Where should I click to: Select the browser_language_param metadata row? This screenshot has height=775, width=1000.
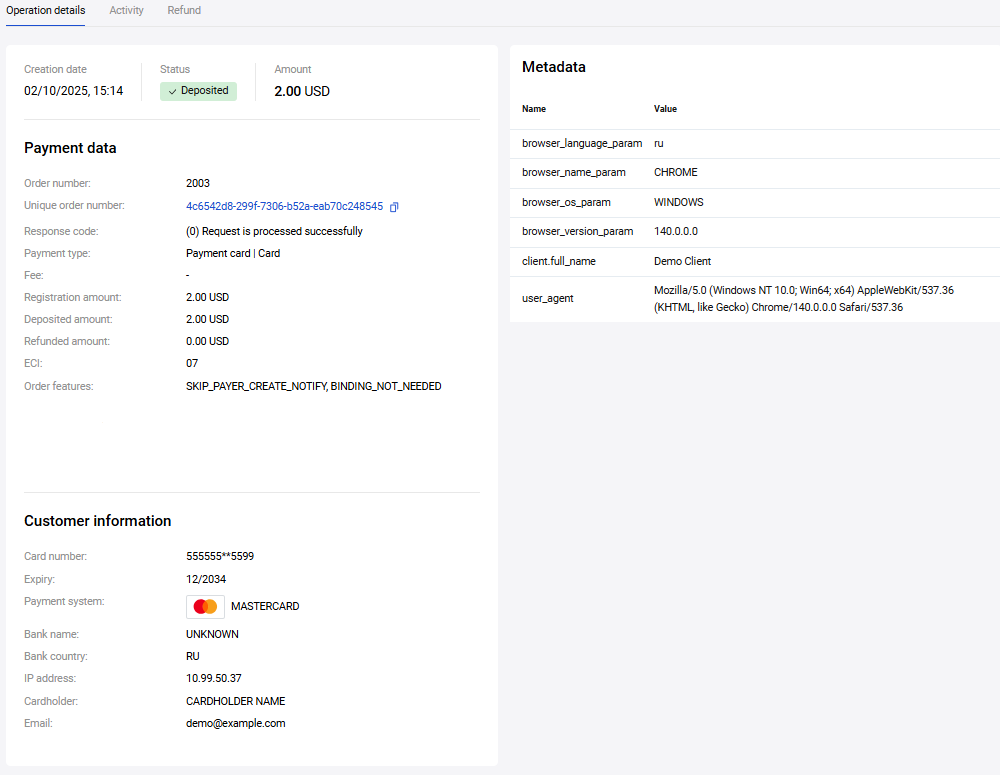click(x=582, y=144)
